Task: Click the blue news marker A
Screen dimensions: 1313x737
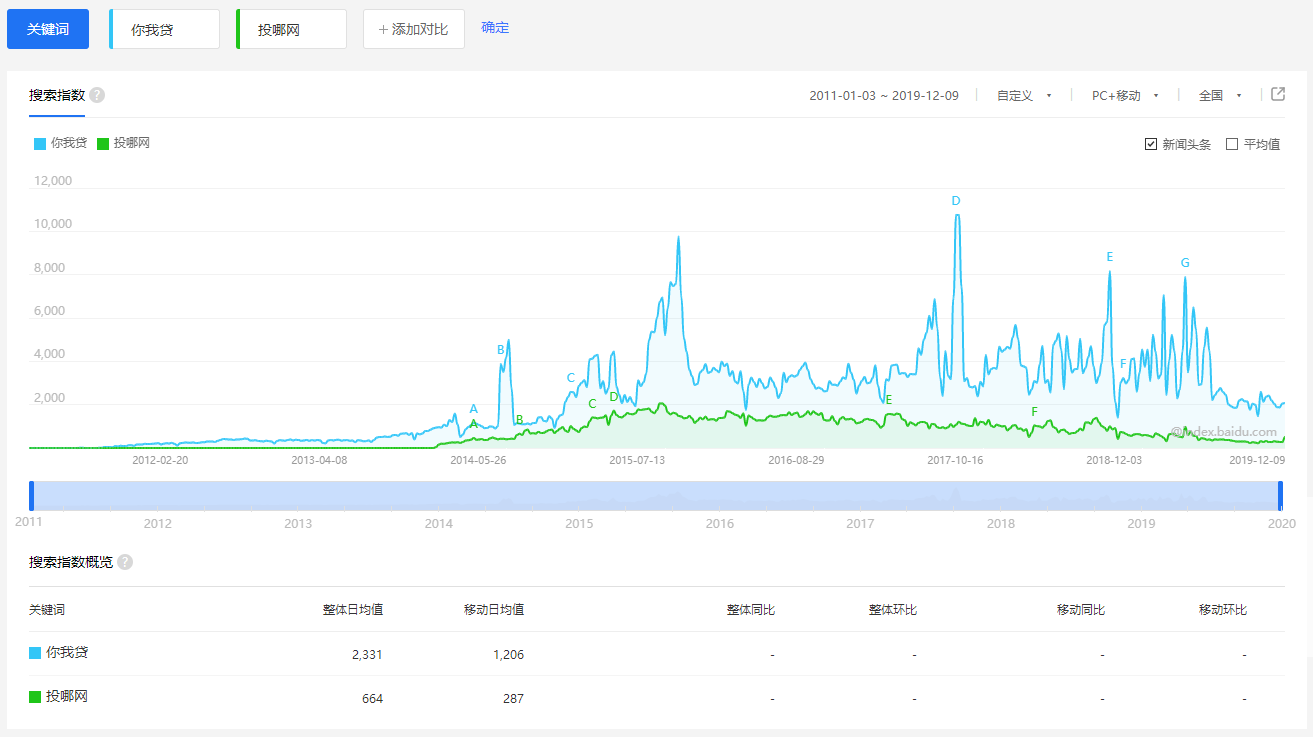Action: (x=474, y=409)
